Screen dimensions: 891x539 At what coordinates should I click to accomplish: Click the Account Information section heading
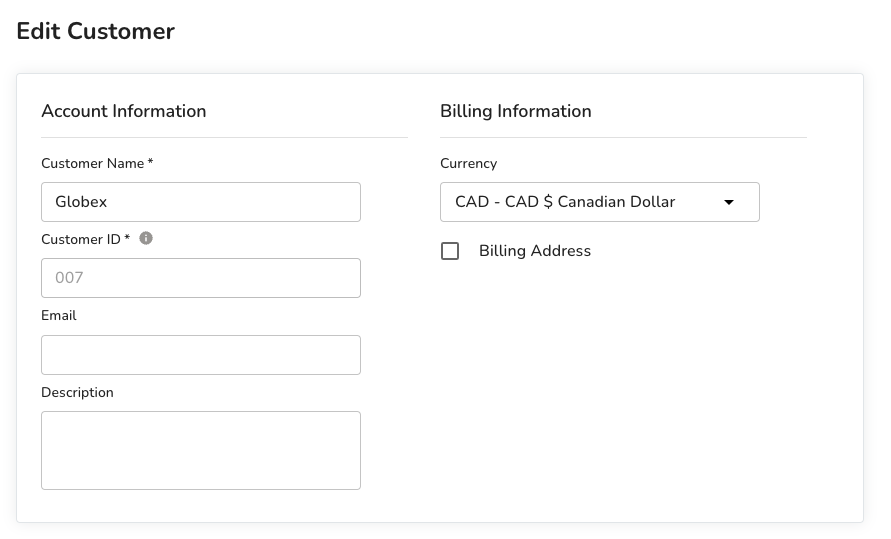(x=124, y=111)
